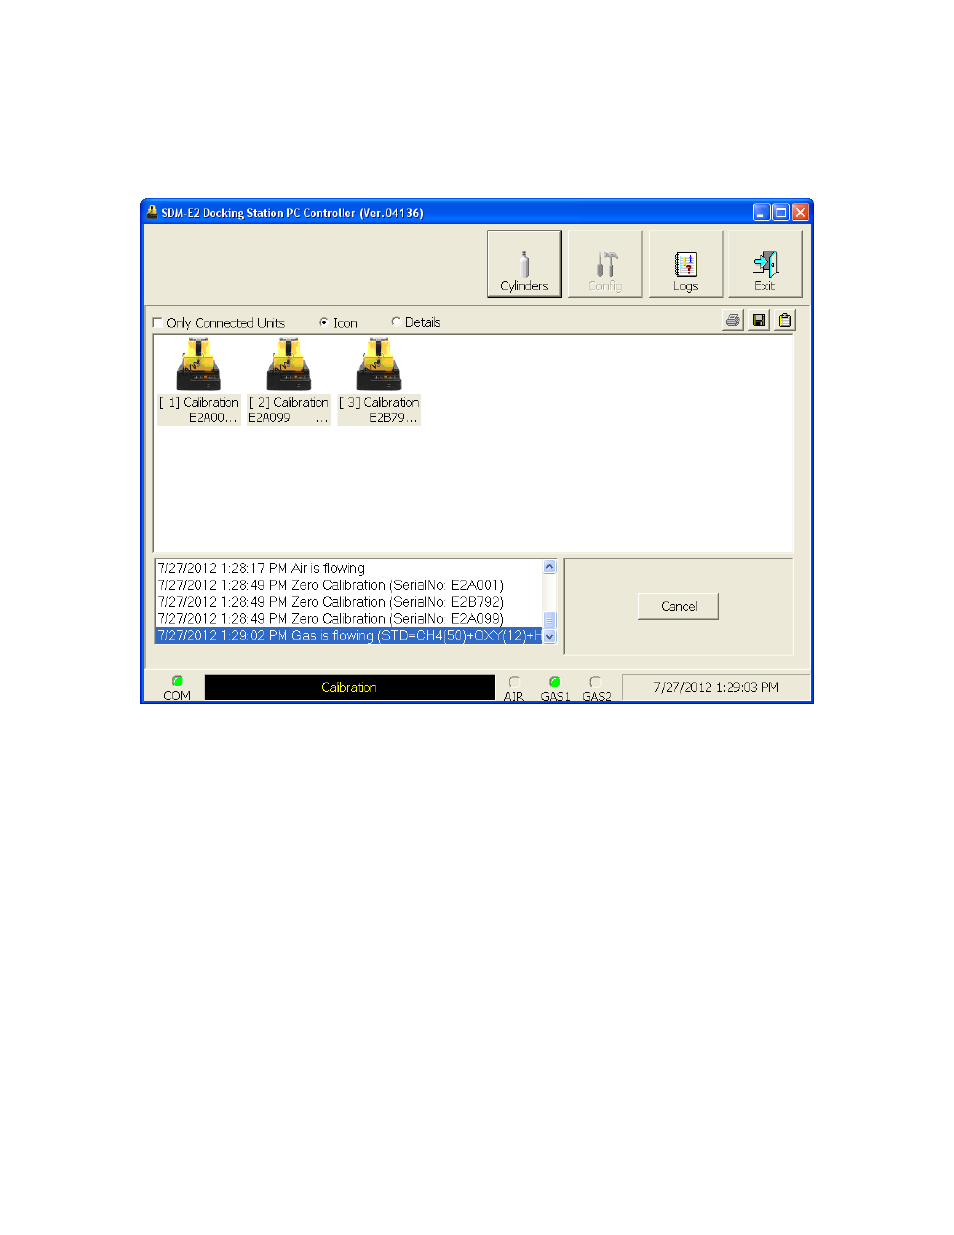Click the floppy disk save icon
The width and height of the screenshot is (954, 1235).
pos(759,320)
